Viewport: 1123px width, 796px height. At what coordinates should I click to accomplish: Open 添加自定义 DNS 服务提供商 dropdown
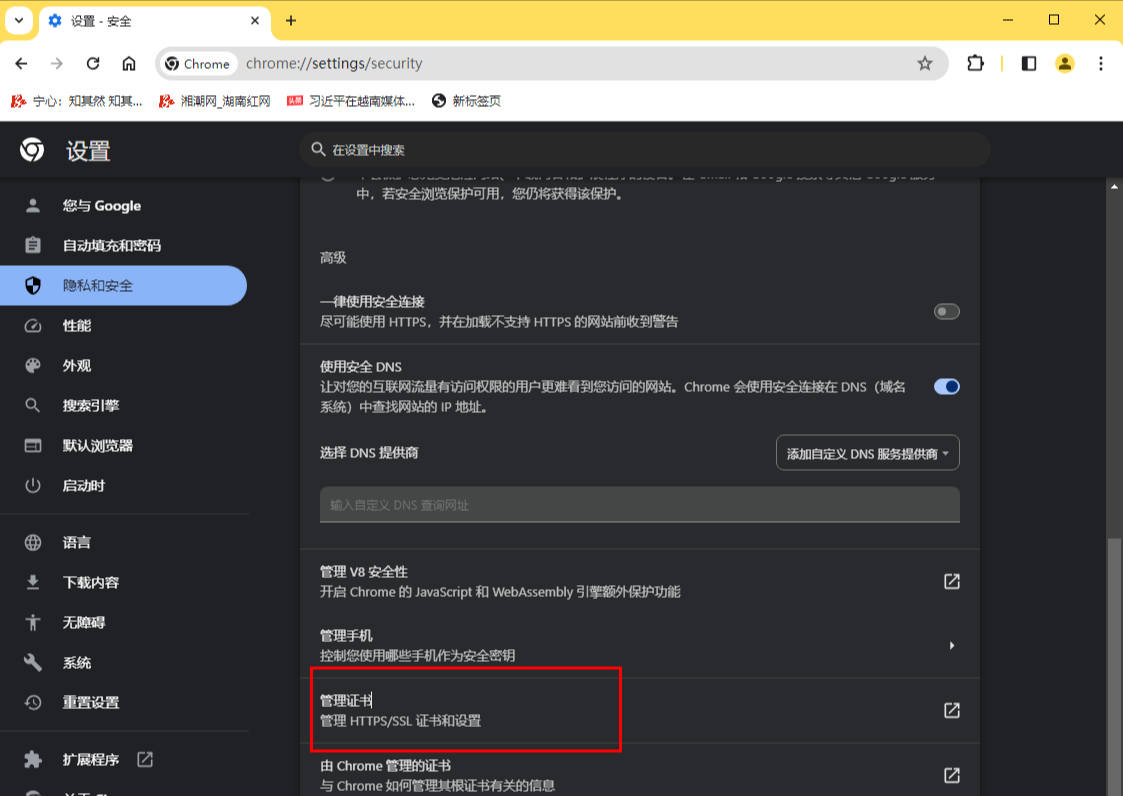coord(867,453)
